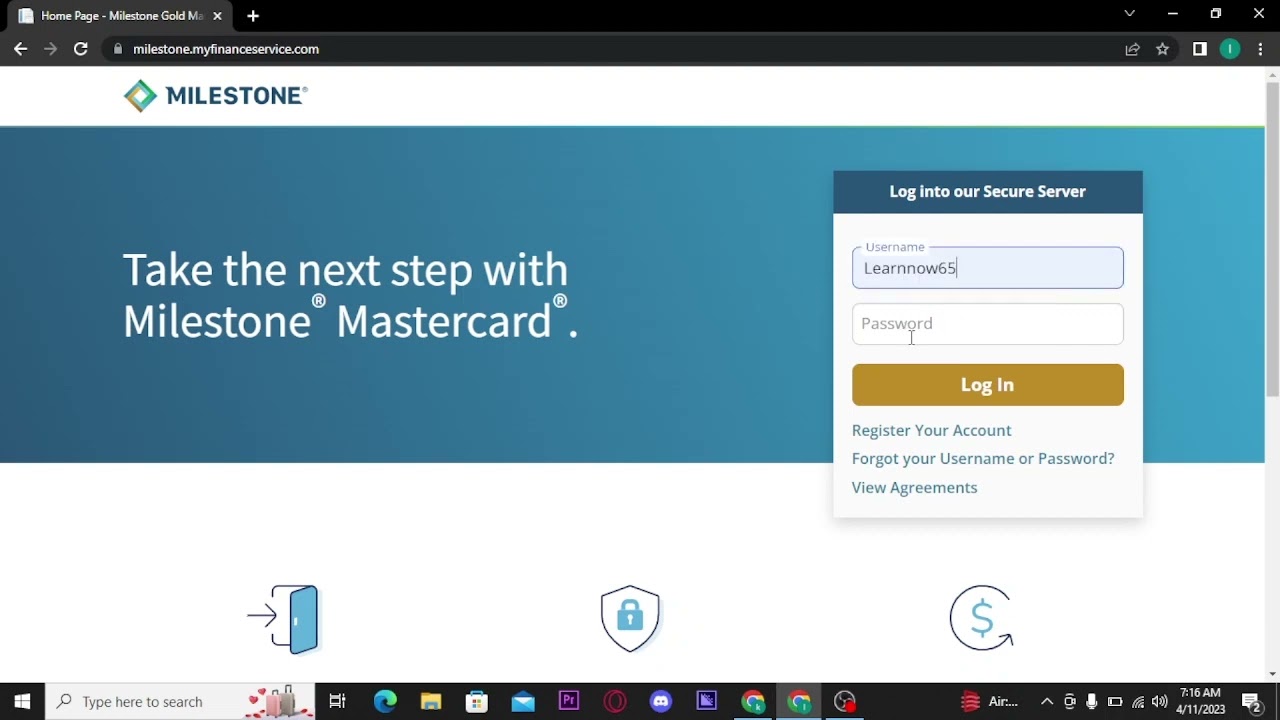
Task: Click the page vertical scrollbar
Action: 1272,240
